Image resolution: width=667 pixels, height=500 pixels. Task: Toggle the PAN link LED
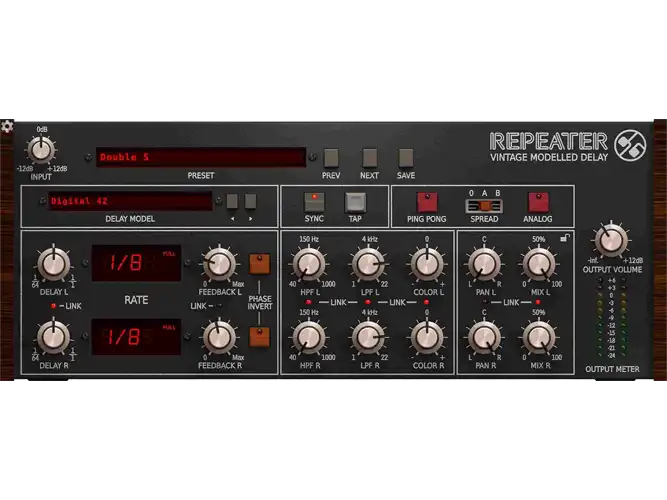click(x=485, y=302)
